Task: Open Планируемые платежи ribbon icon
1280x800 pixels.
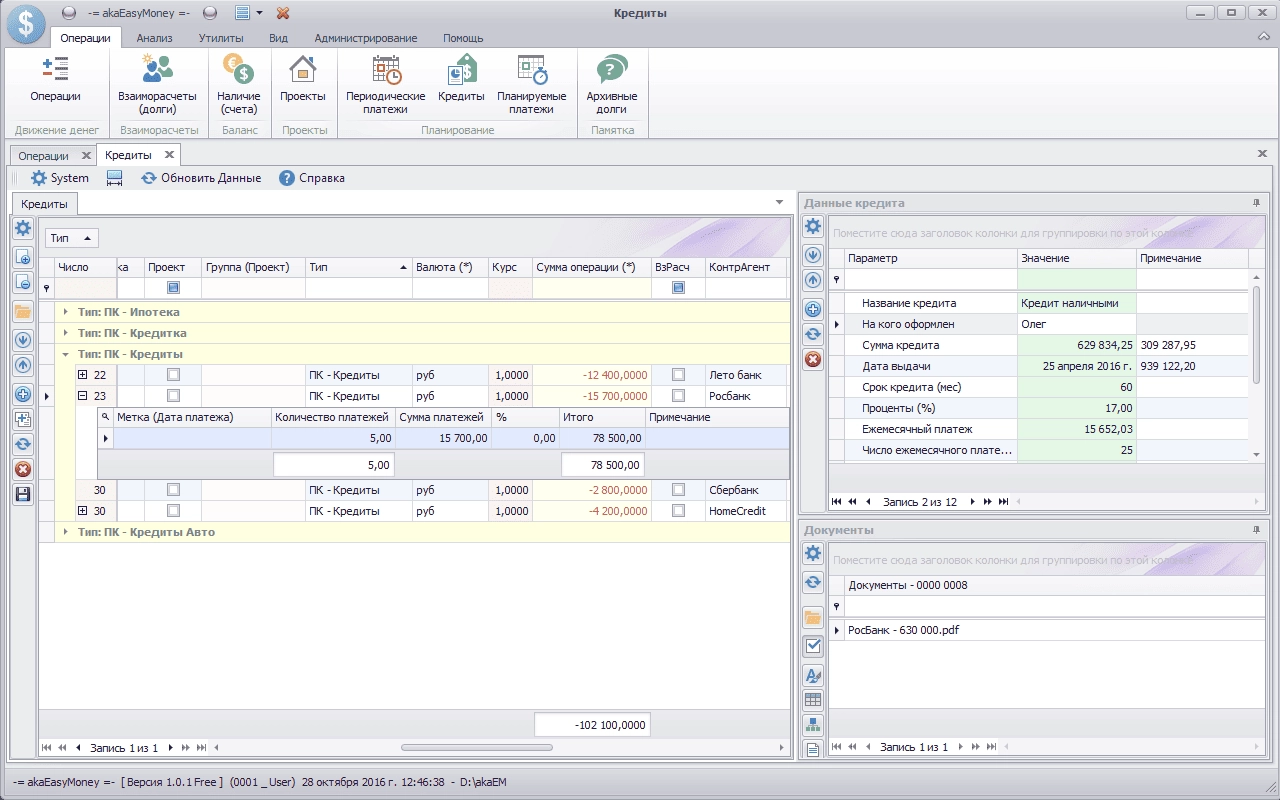Action: pyautogui.click(x=531, y=85)
